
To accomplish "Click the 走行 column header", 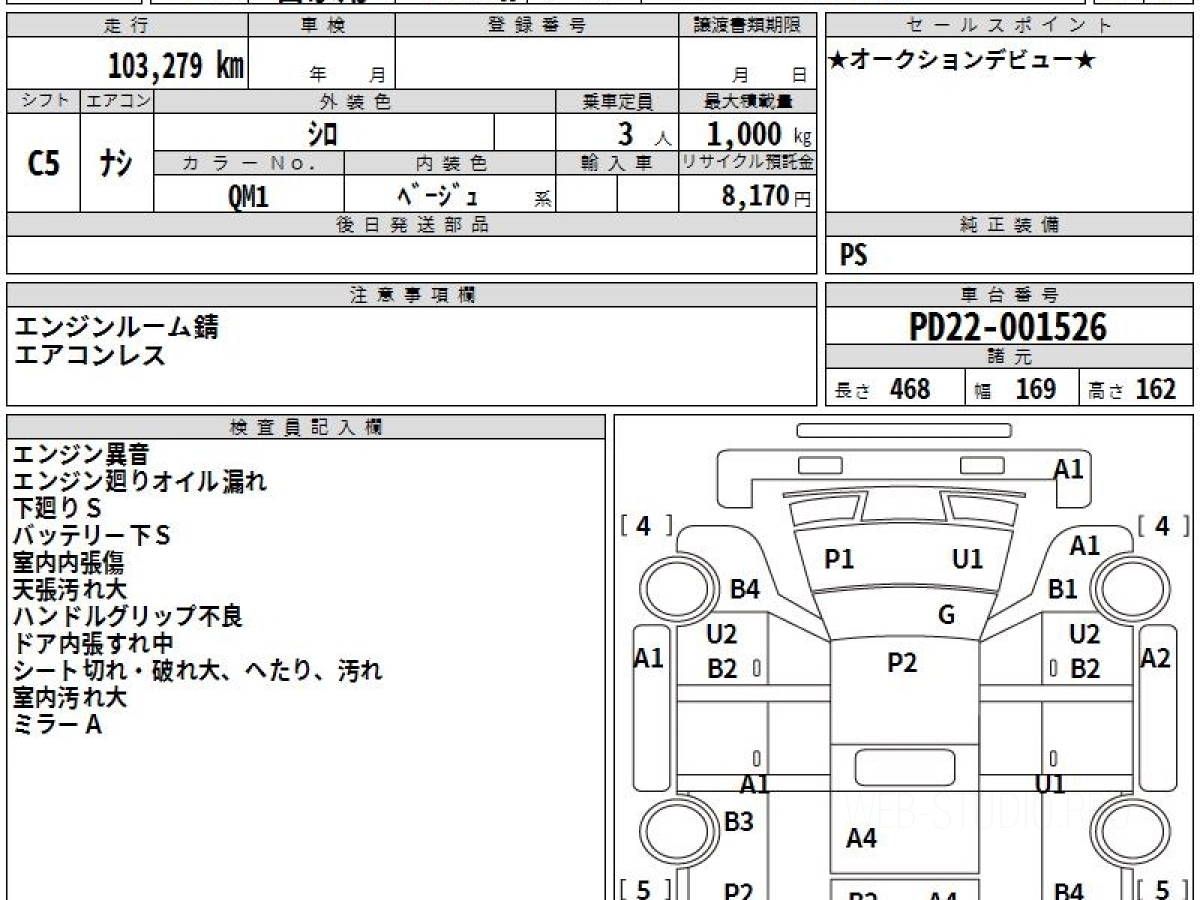I will click(127, 26).
